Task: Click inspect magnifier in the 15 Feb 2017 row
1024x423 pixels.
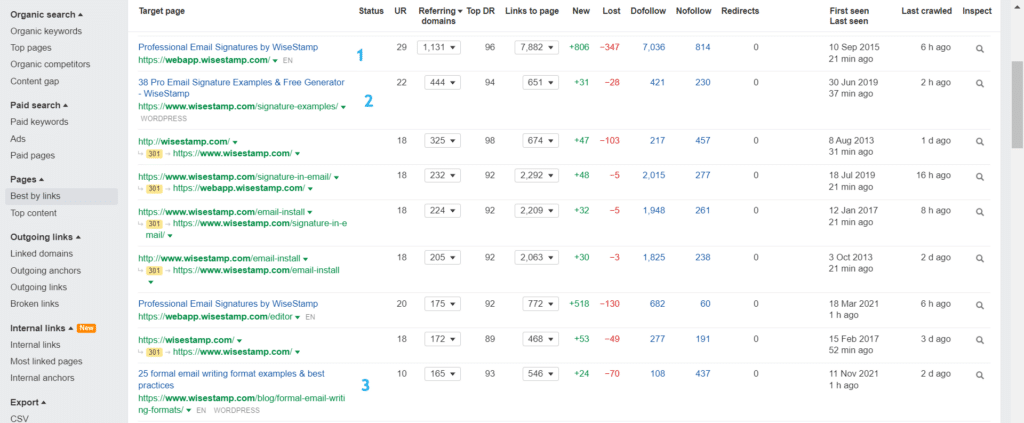Action: pos(980,340)
